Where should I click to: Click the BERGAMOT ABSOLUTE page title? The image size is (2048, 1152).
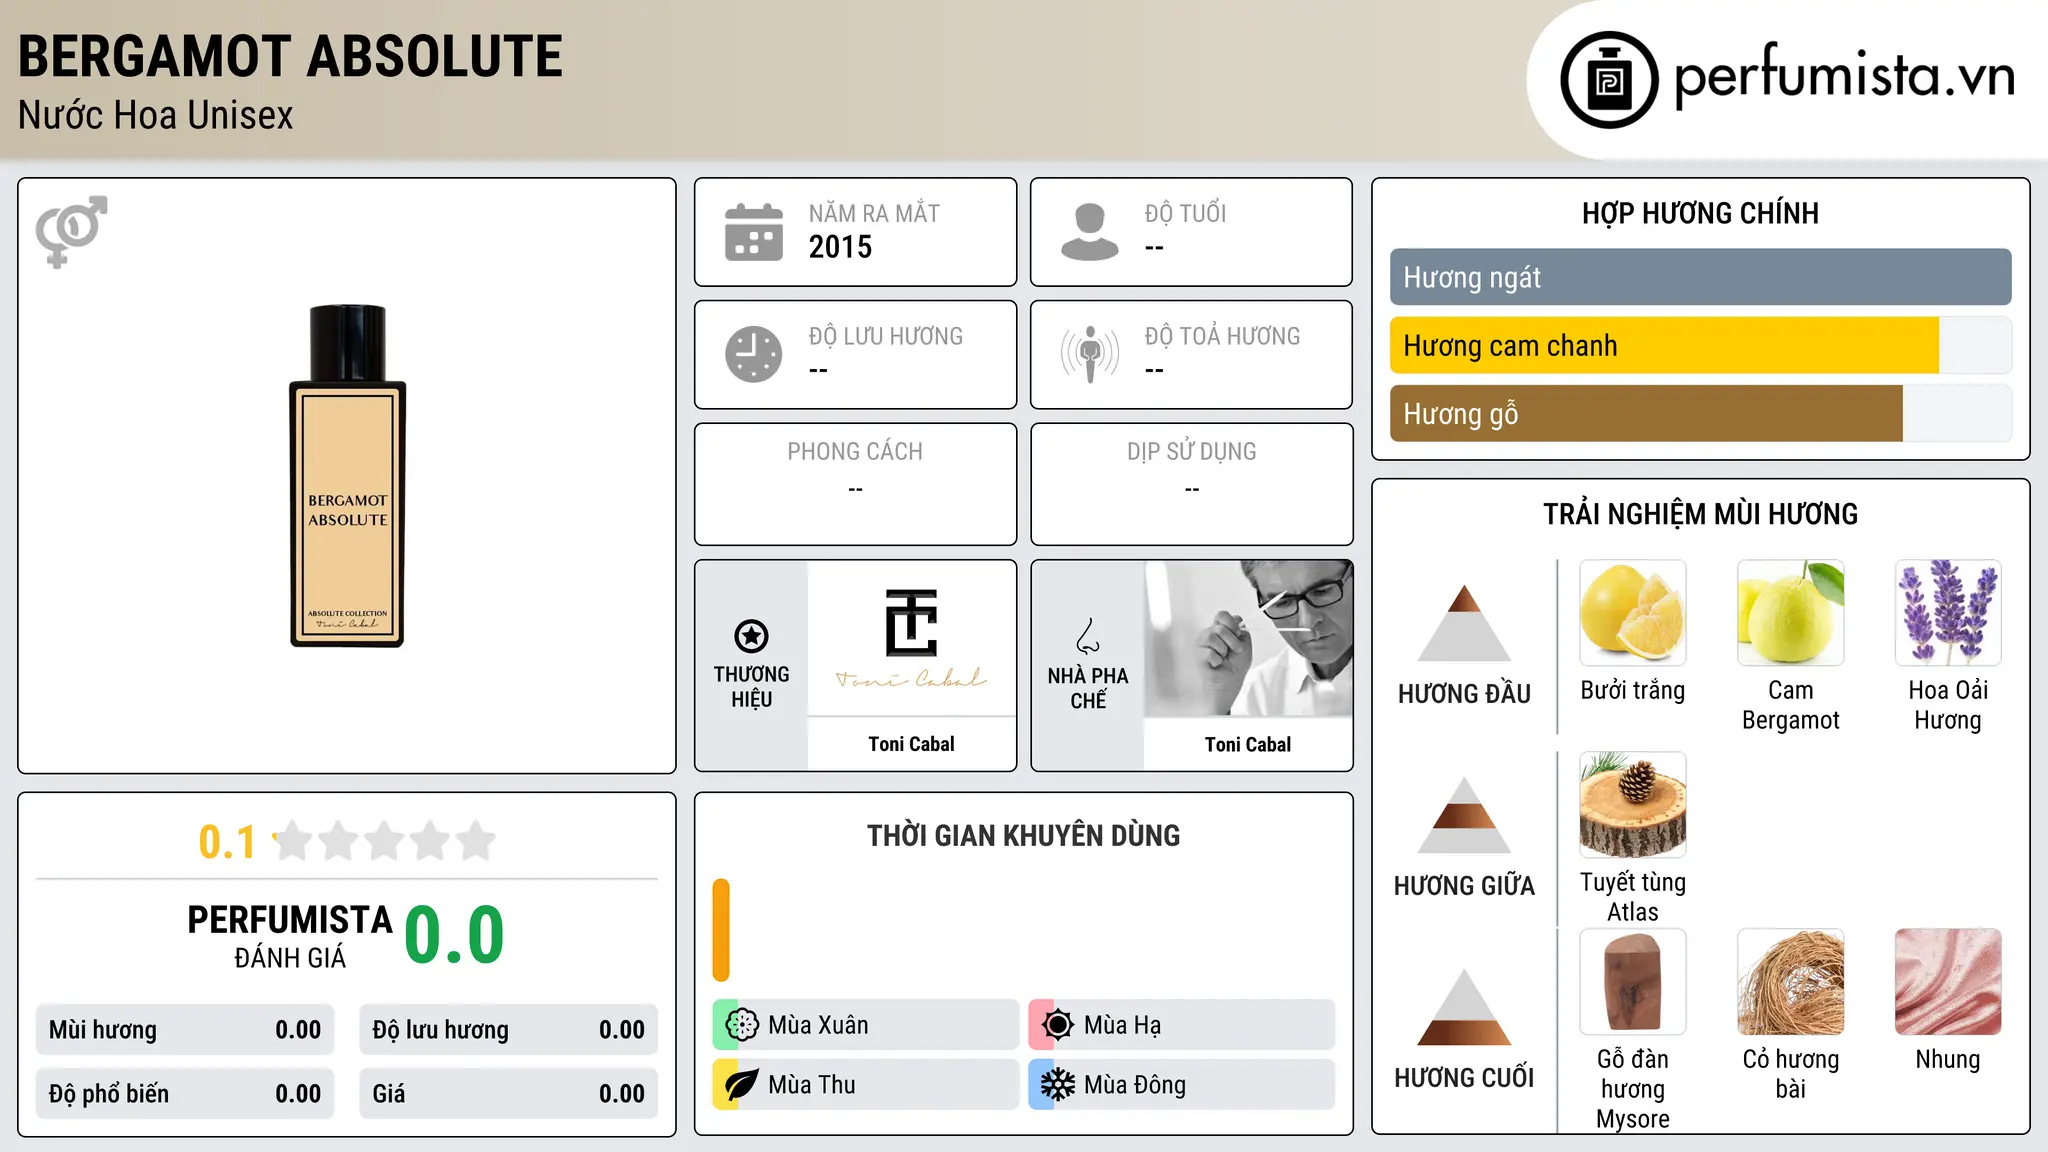pos(290,56)
